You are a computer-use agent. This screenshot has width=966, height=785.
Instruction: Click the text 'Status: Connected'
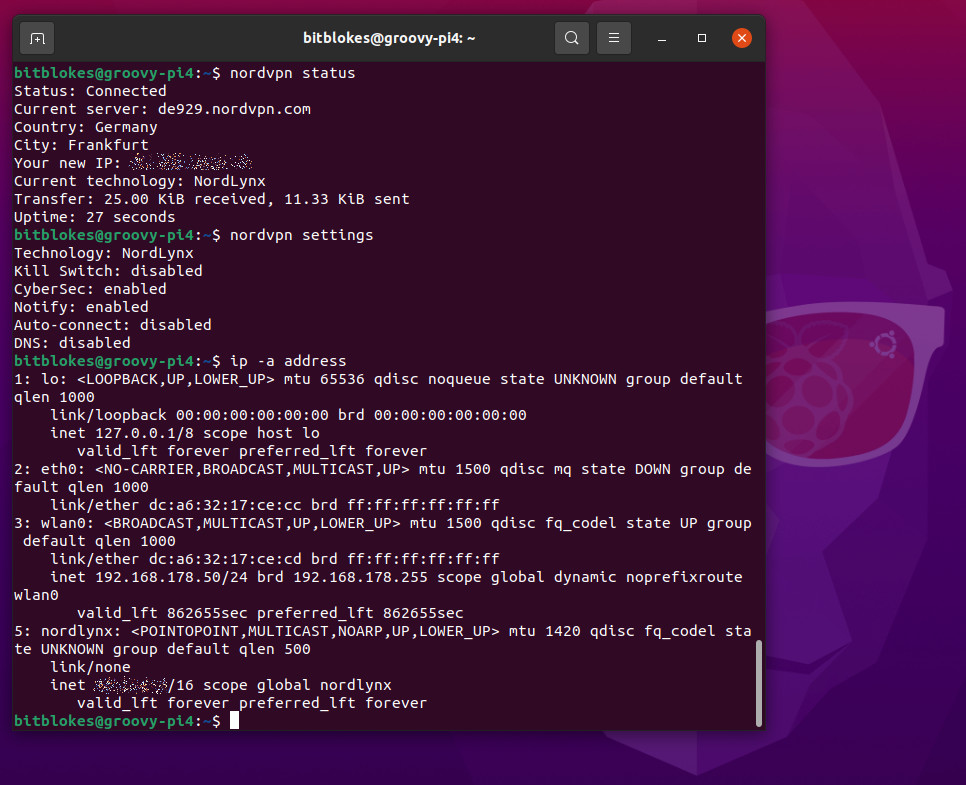click(91, 91)
